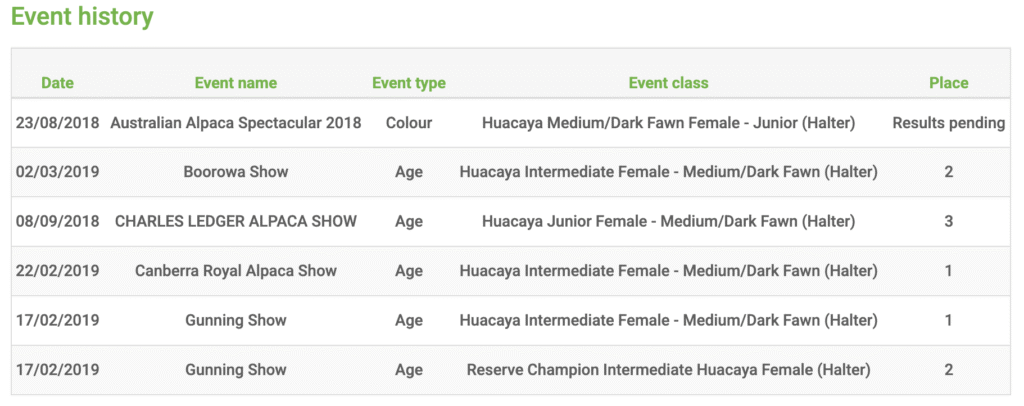The image size is (1024, 406).
Task: Select the Event class column header
Action: pyautogui.click(x=668, y=83)
